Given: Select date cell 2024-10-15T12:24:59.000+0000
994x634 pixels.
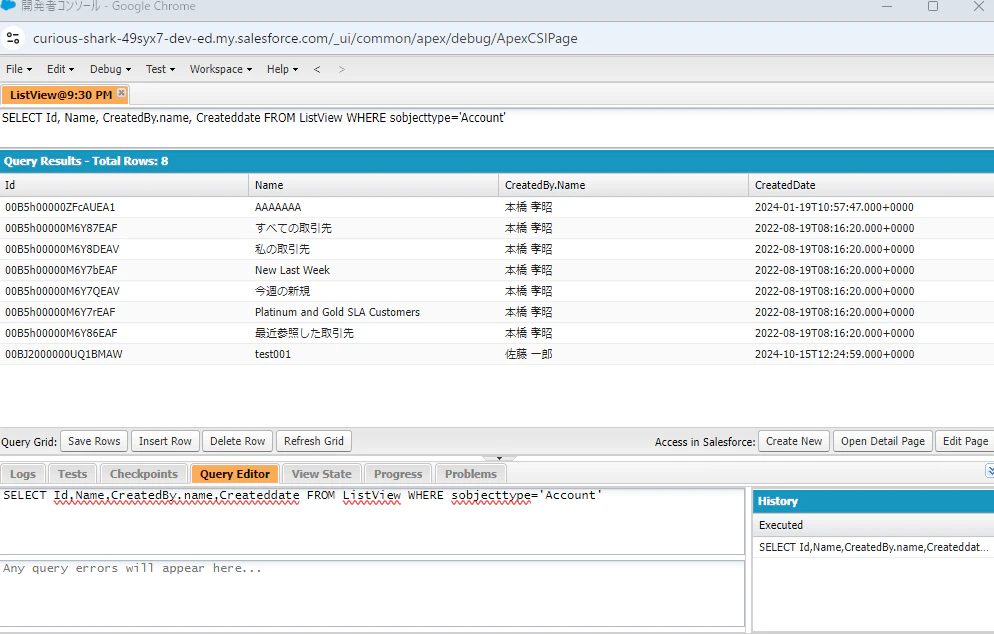Looking at the screenshot, I should (x=871, y=354).
